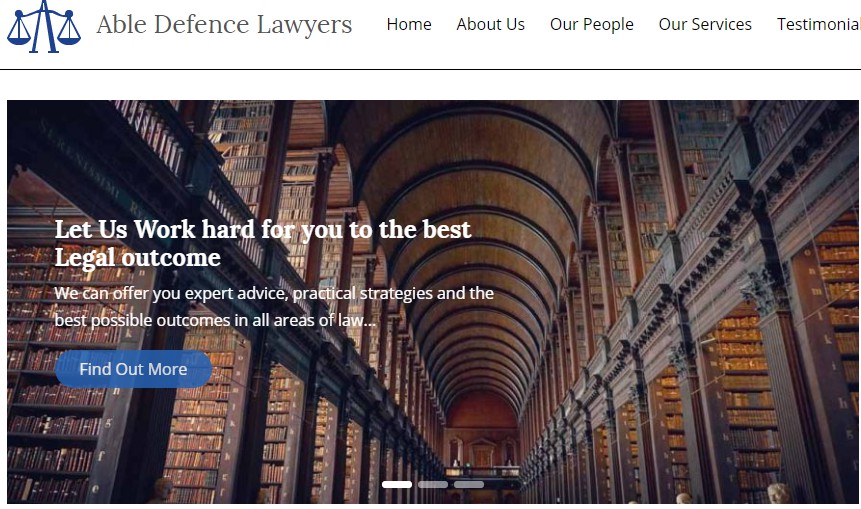Click the Able Defence Lawyers site title
Image resolution: width=861 pixels, height=509 pixels.
pos(224,24)
